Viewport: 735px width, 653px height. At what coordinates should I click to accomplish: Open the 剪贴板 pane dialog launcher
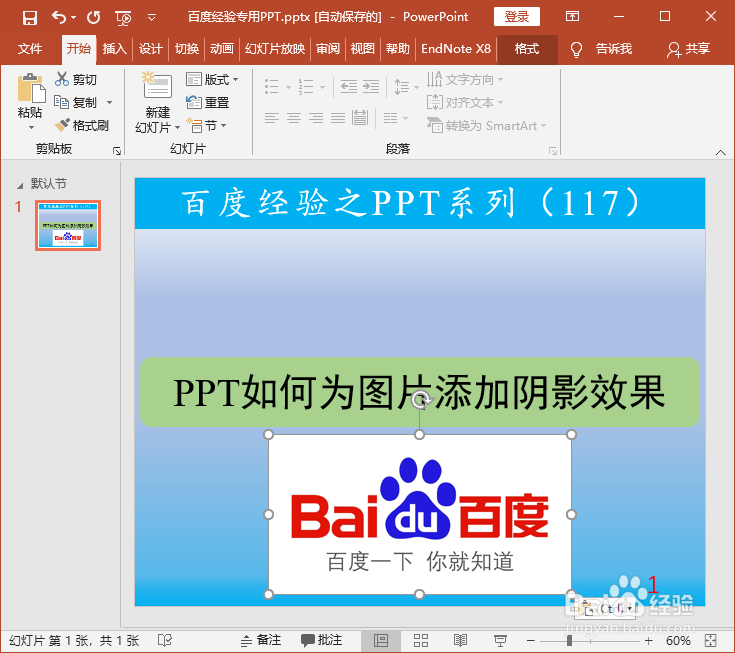coord(117,150)
